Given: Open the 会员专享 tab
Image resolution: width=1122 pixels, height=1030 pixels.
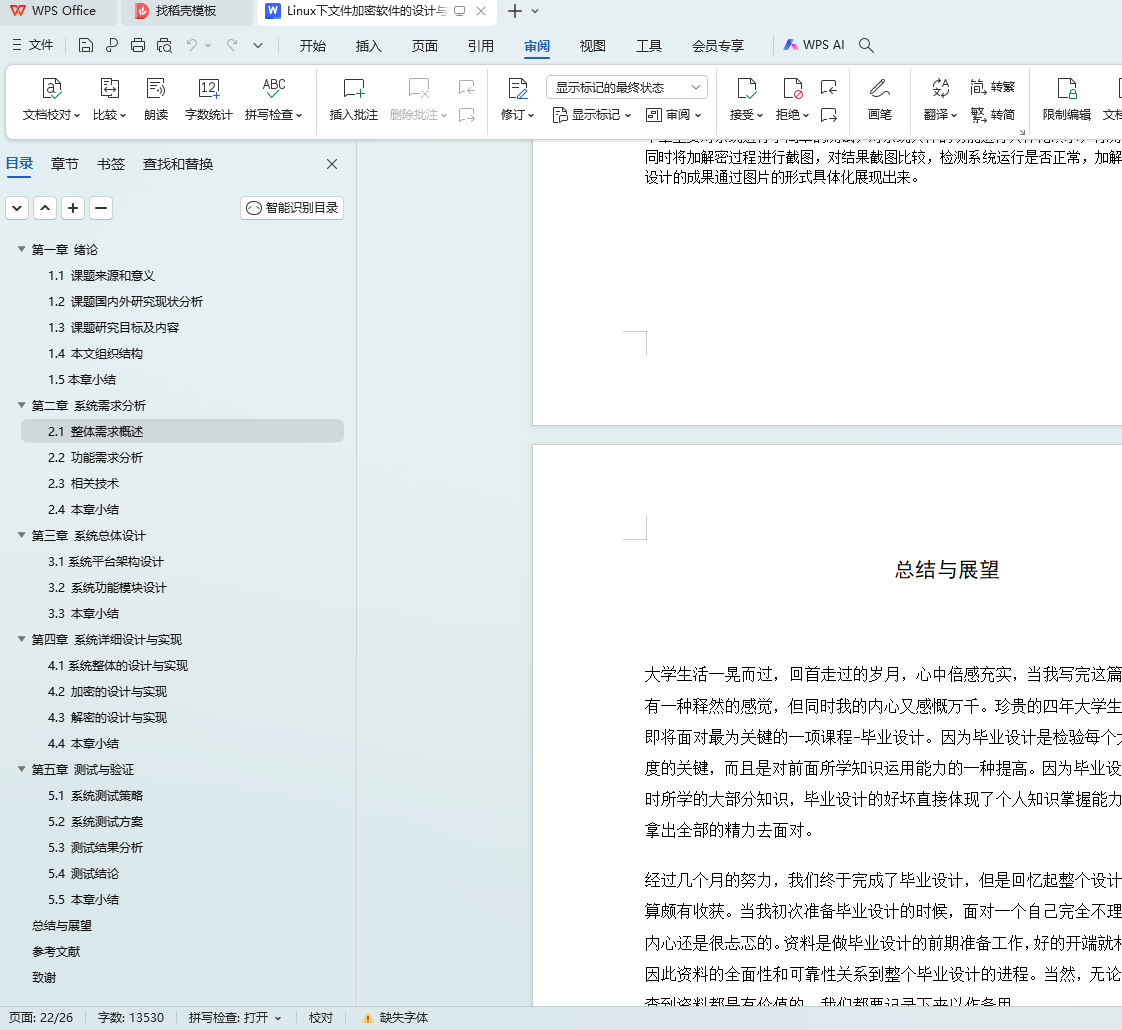Looking at the screenshot, I should pos(718,46).
